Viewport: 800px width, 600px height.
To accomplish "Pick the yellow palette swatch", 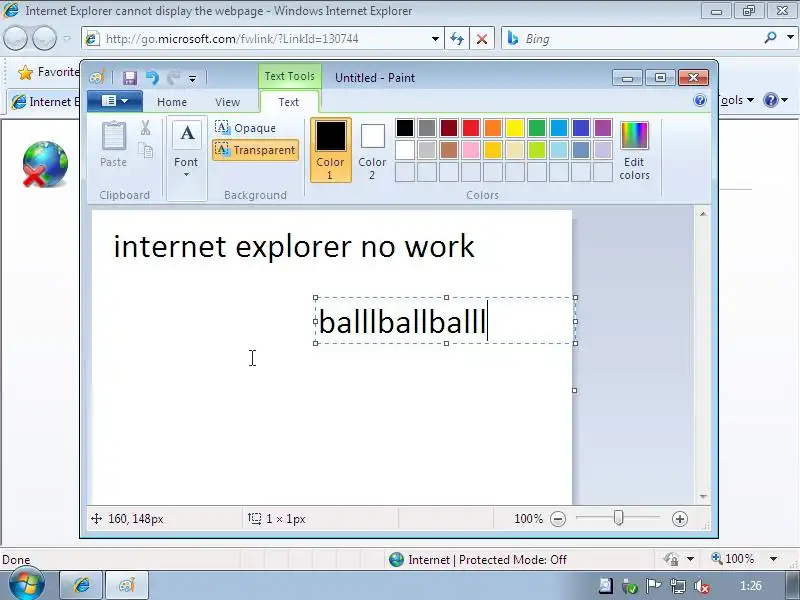I will (515, 128).
